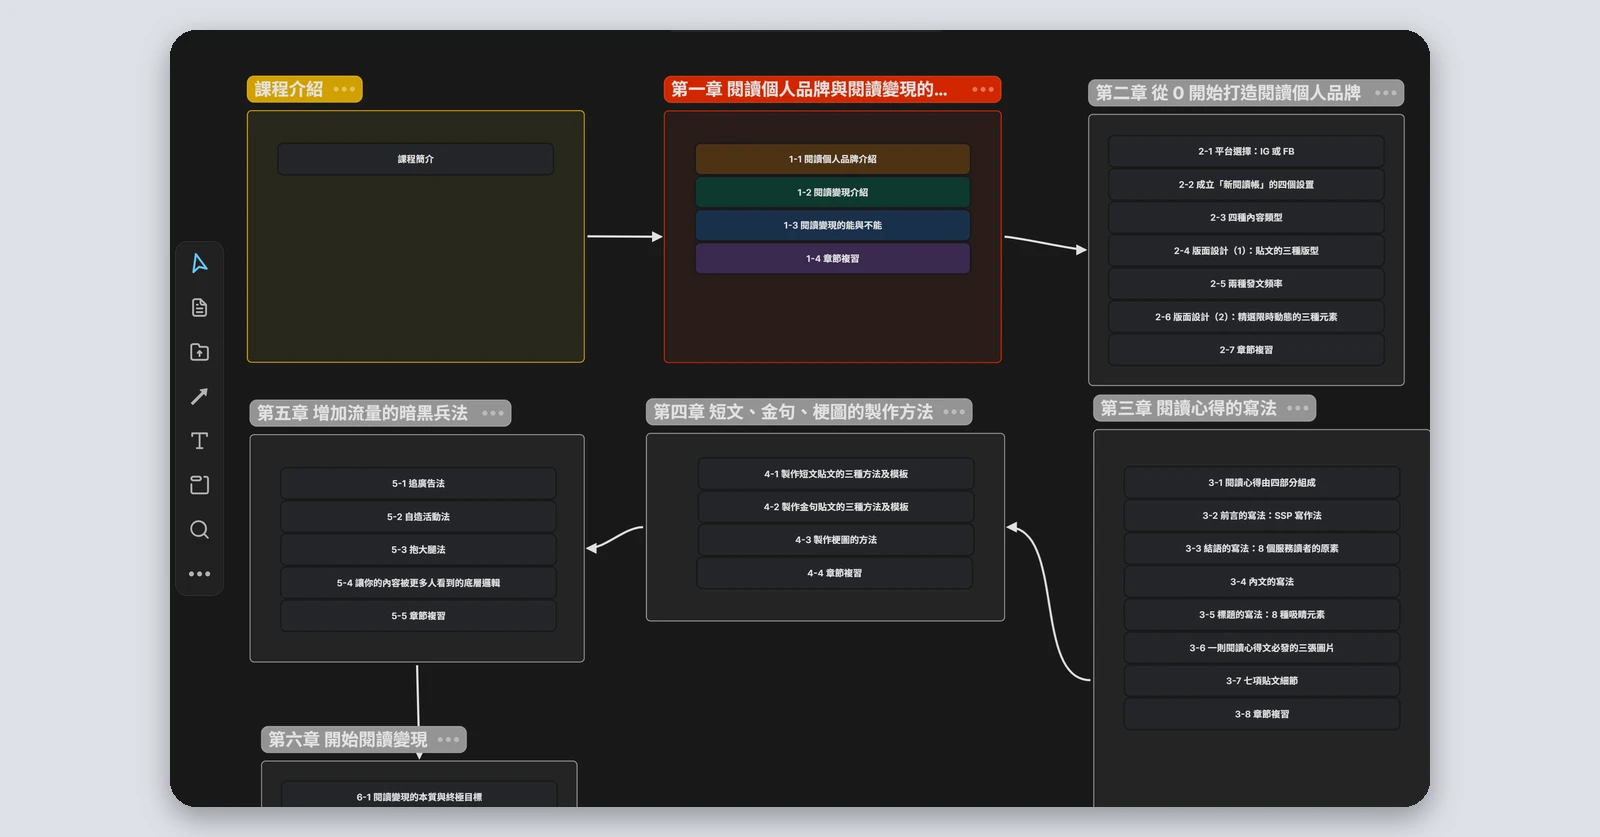Open the 3-2 SSP 寫作法 card
The width and height of the screenshot is (1600, 837).
coord(1262,515)
